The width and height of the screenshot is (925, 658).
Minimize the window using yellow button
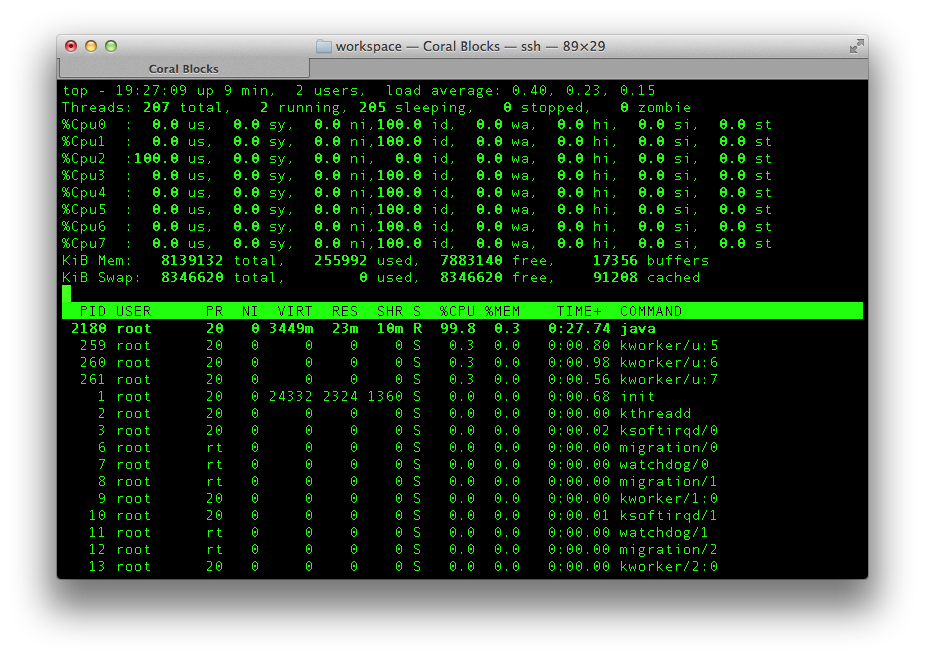[91, 46]
